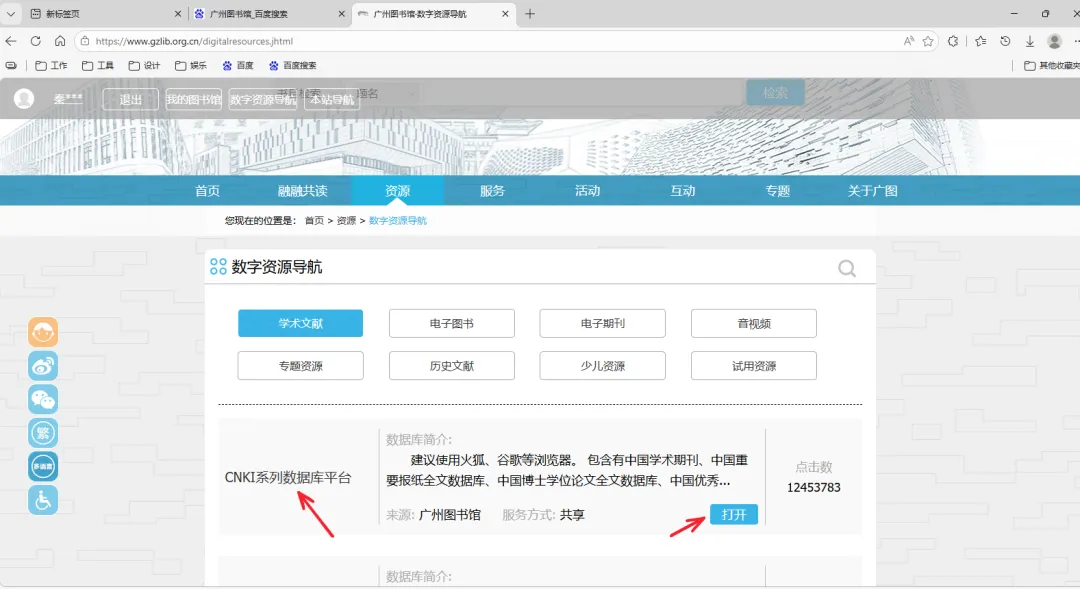
Task: Switch to the 新标签页 tab
Action: 103,14
